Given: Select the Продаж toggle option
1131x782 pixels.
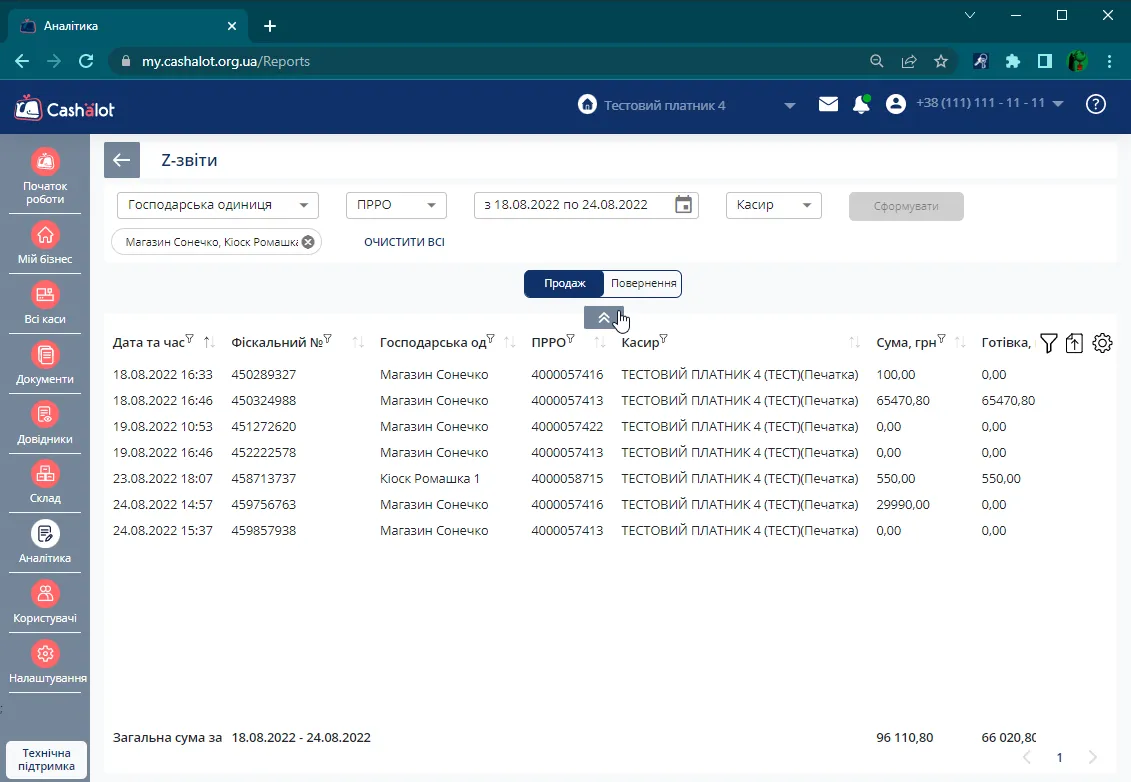Looking at the screenshot, I should [x=564, y=284].
